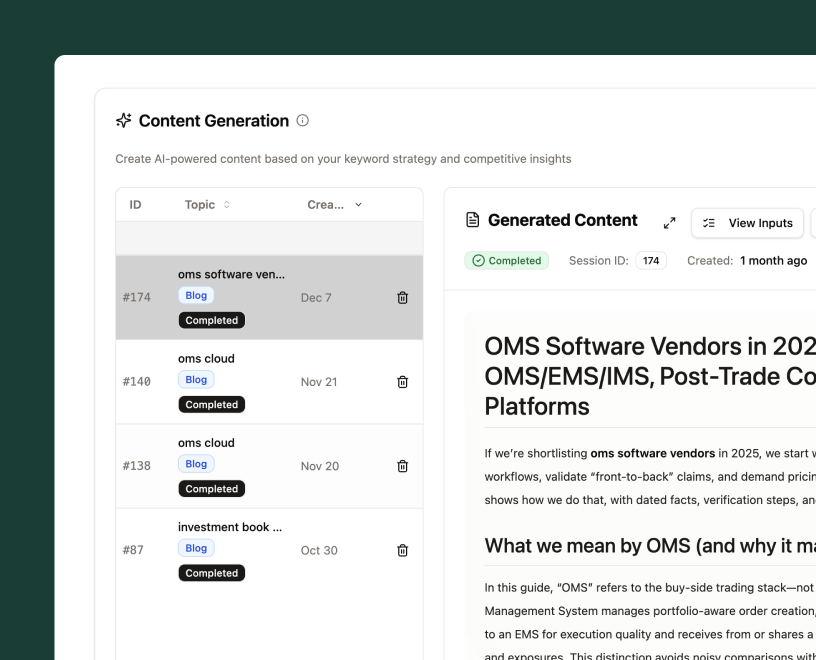Delete session #138 via trash icon
816x660 pixels.
coord(402,466)
